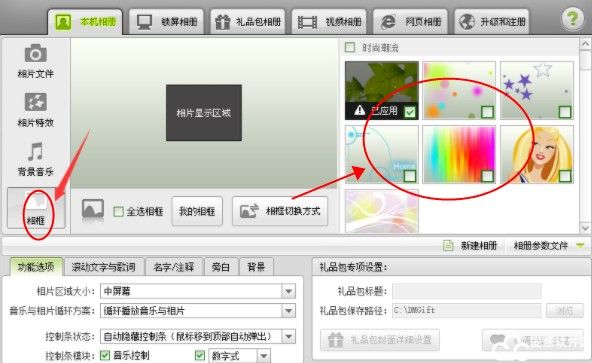Click the 新建相册 document icon
This screenshot has height=363, width=592.
[x=448, y=246]
